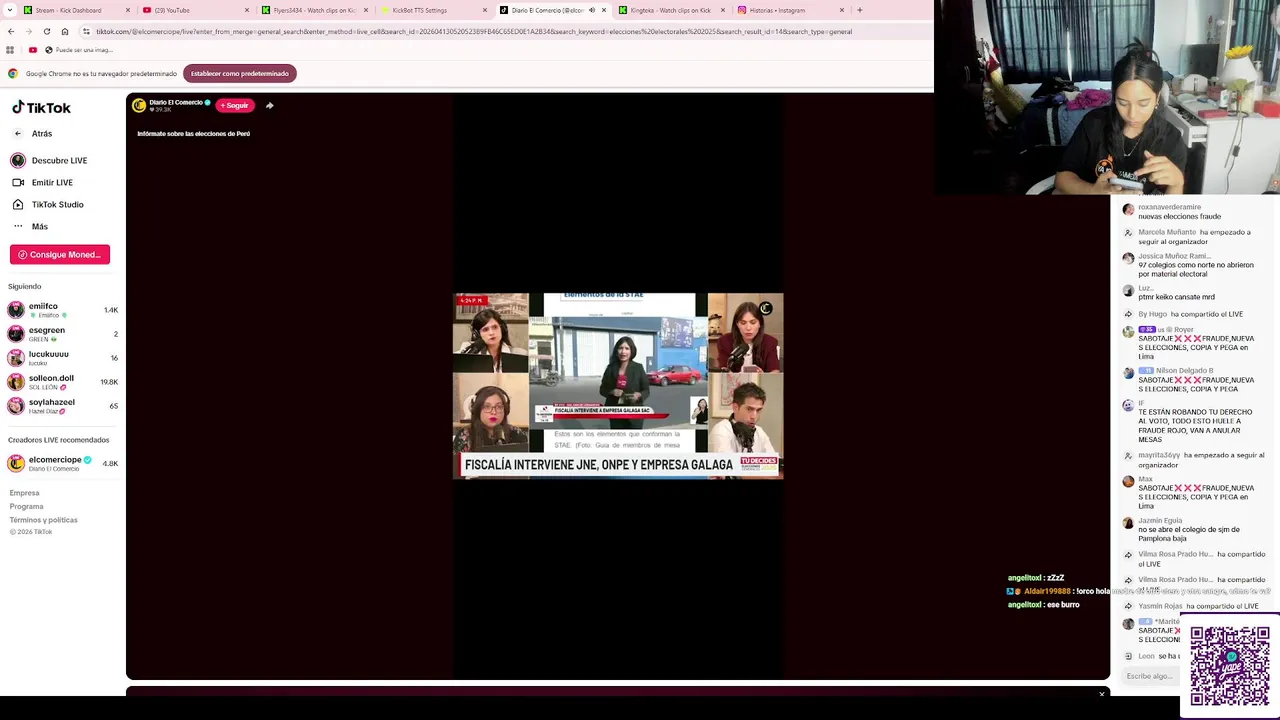Click Diario El Comercio channel name
Viewport: 1280px width, 720px height.
pos(176,102)
